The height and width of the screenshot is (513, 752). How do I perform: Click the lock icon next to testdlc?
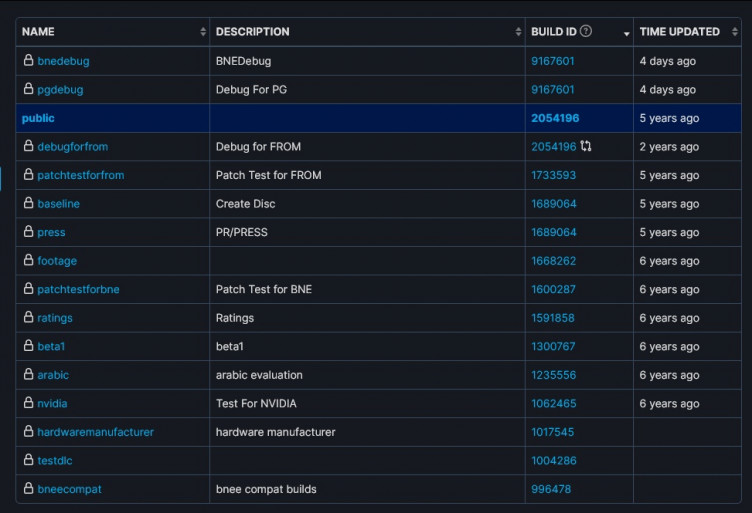point(28,461)
